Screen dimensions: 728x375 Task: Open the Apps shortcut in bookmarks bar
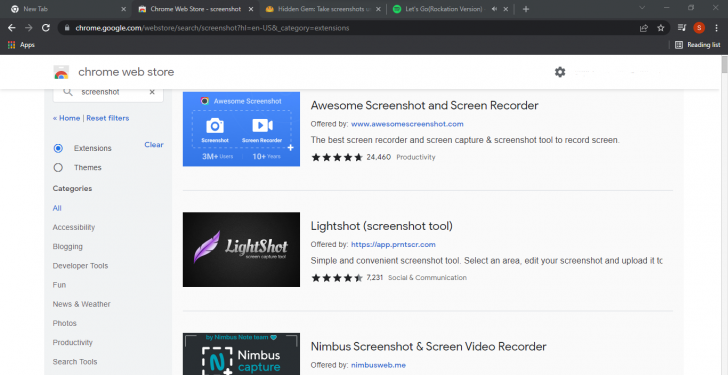click(21, 45)
